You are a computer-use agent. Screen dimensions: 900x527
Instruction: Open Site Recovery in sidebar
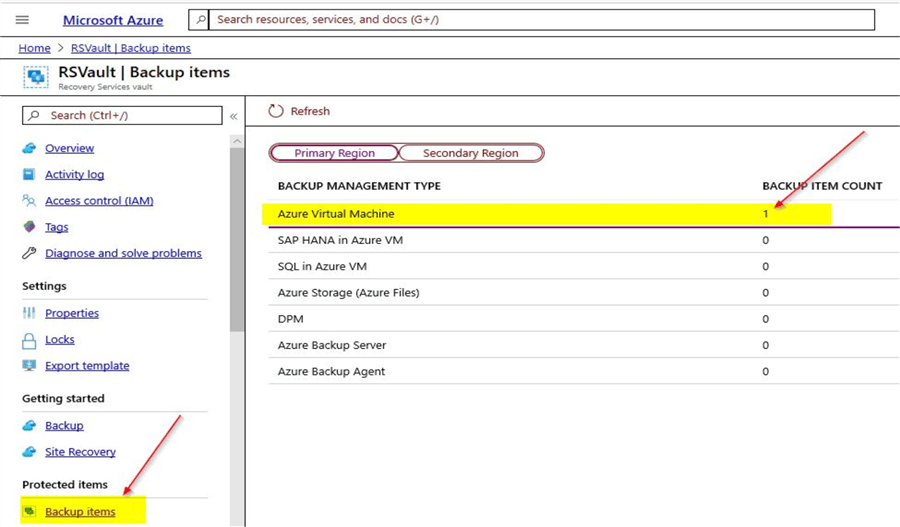tap(80, 452)
